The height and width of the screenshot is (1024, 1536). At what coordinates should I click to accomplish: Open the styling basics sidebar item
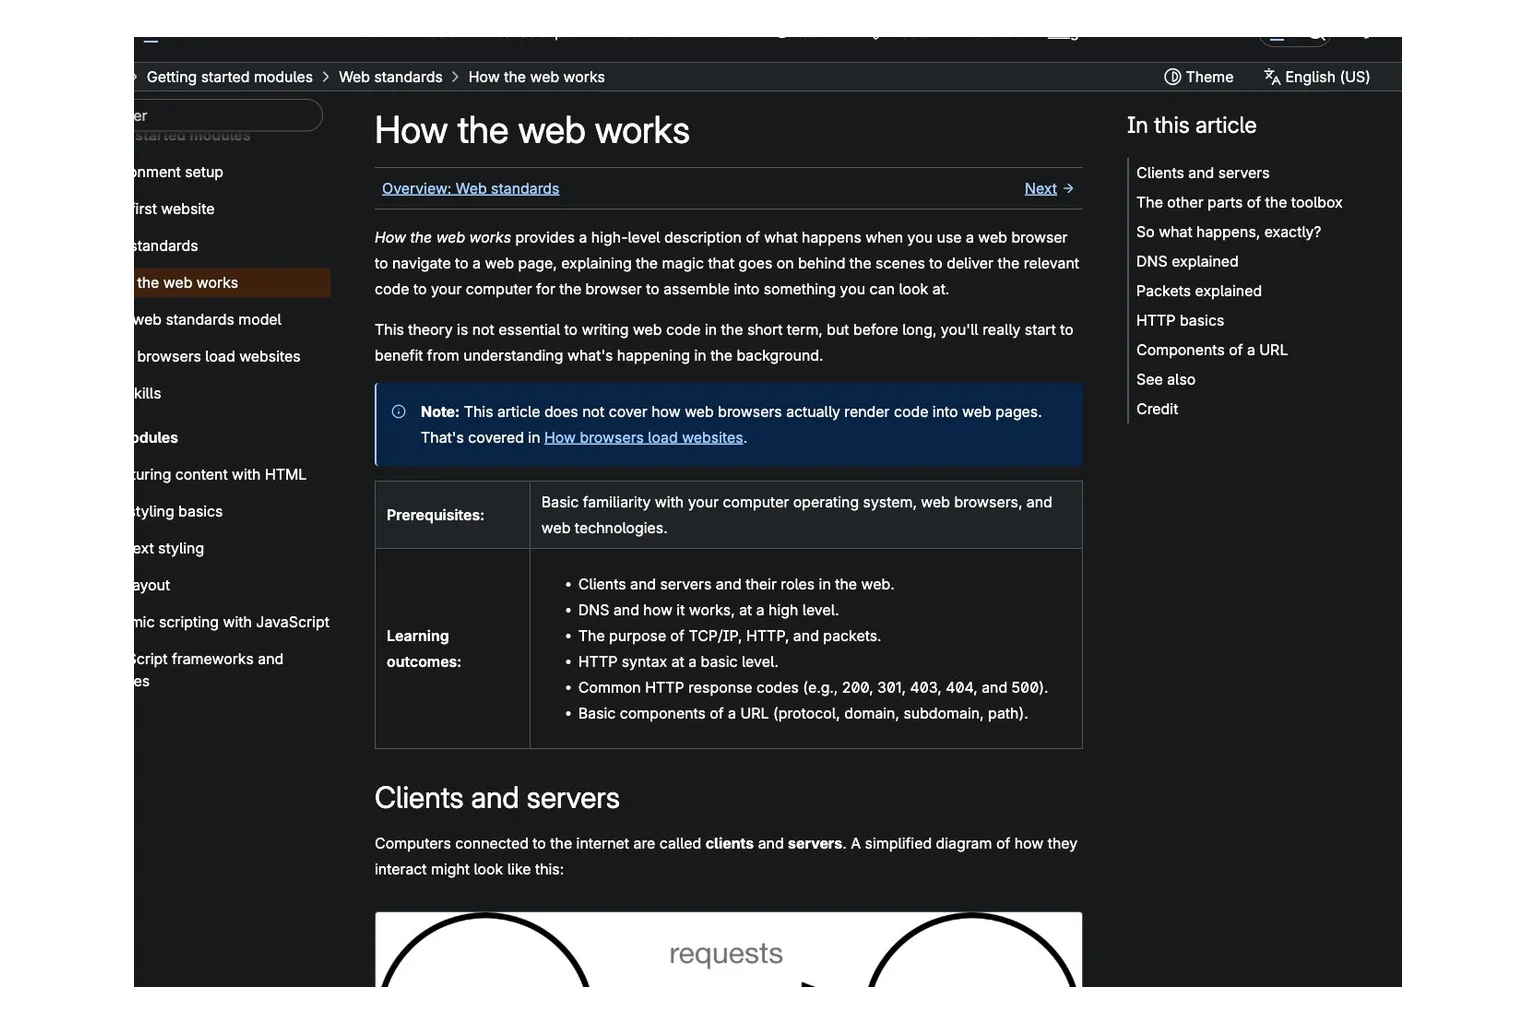(179, 512)
